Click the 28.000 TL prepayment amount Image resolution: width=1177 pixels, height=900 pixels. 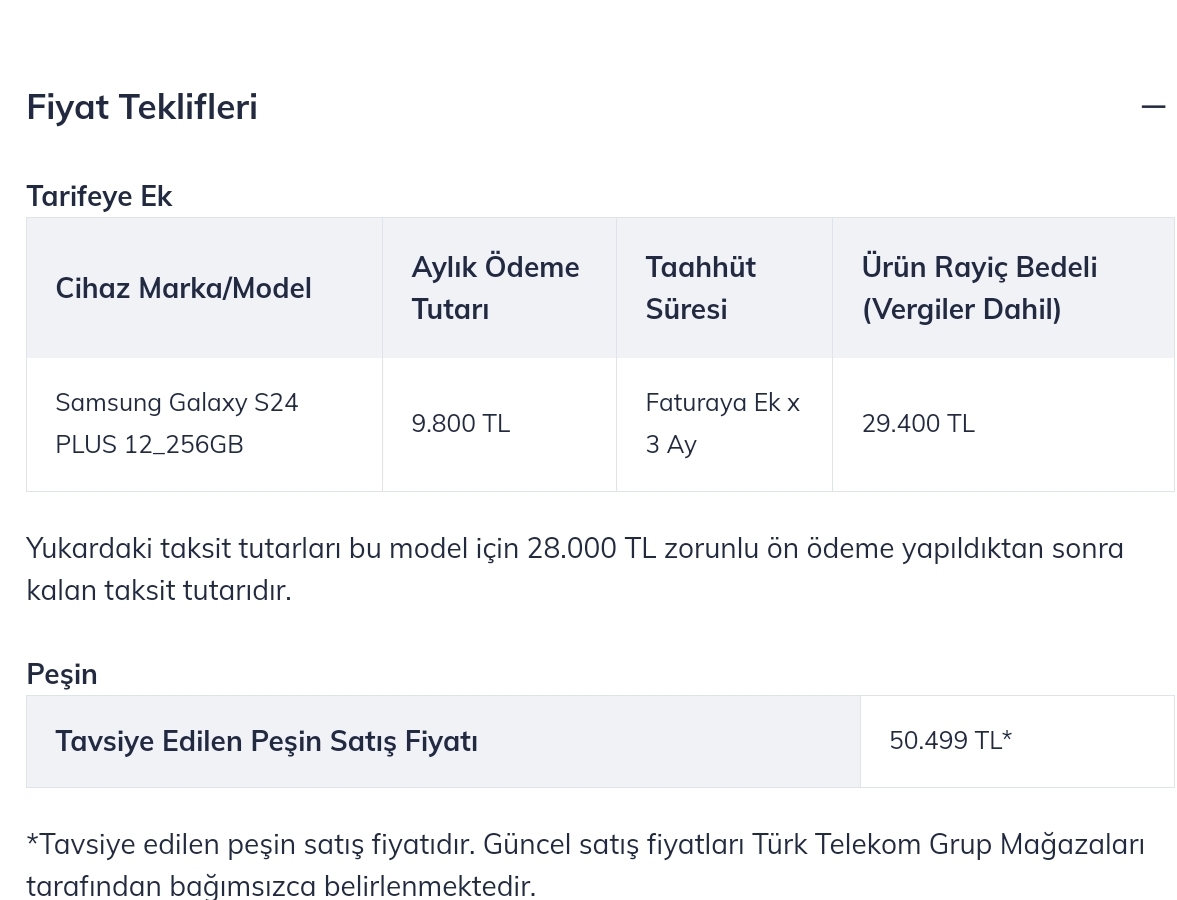tap(591, 549)
